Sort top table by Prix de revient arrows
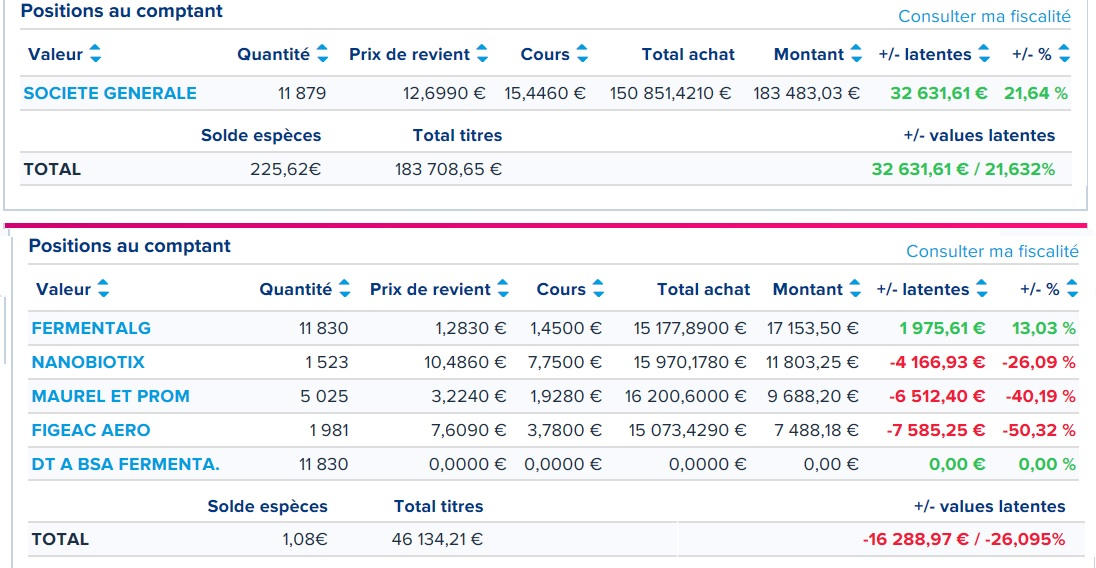Screen dimensions: 1096x568 click(x=482, y=54)
